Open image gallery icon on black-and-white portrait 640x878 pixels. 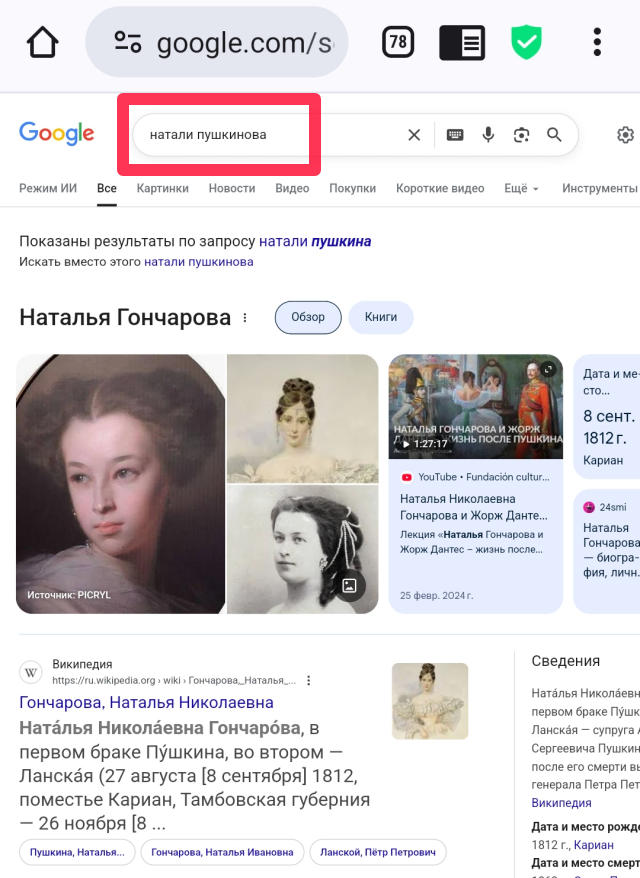pos(349,586)
